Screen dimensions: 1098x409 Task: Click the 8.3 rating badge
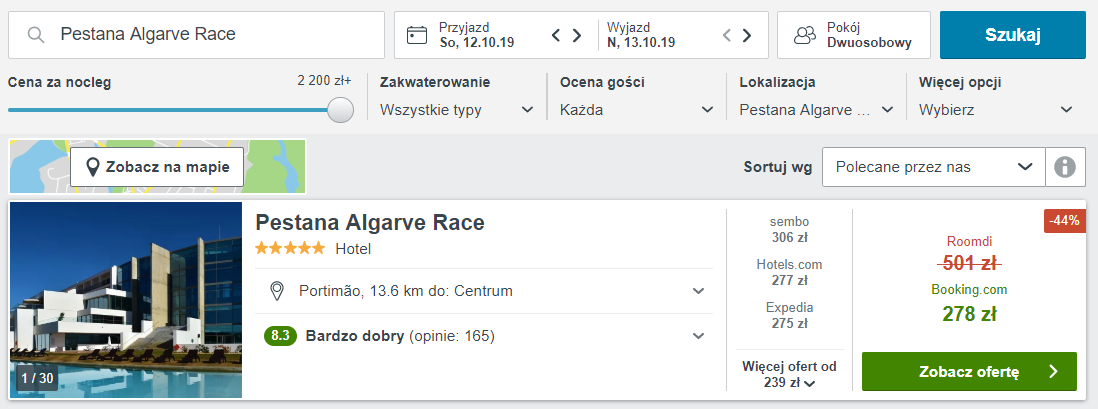[x=281, y=336]
